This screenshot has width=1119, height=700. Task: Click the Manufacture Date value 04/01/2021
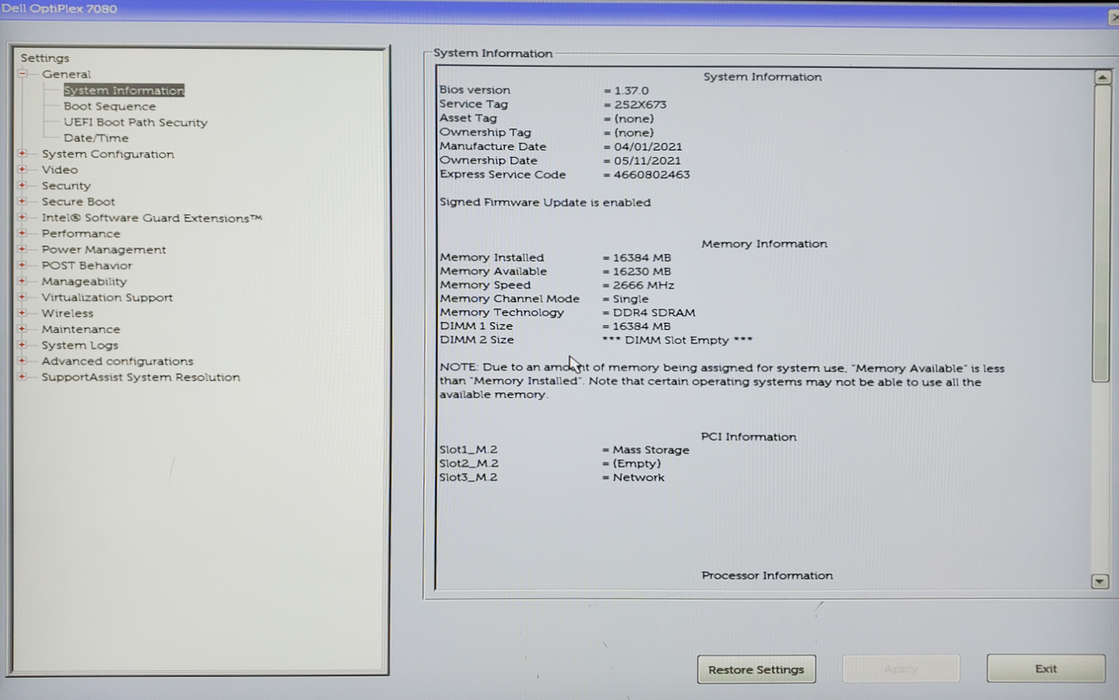pyautogui.click(x=647, y=147)
